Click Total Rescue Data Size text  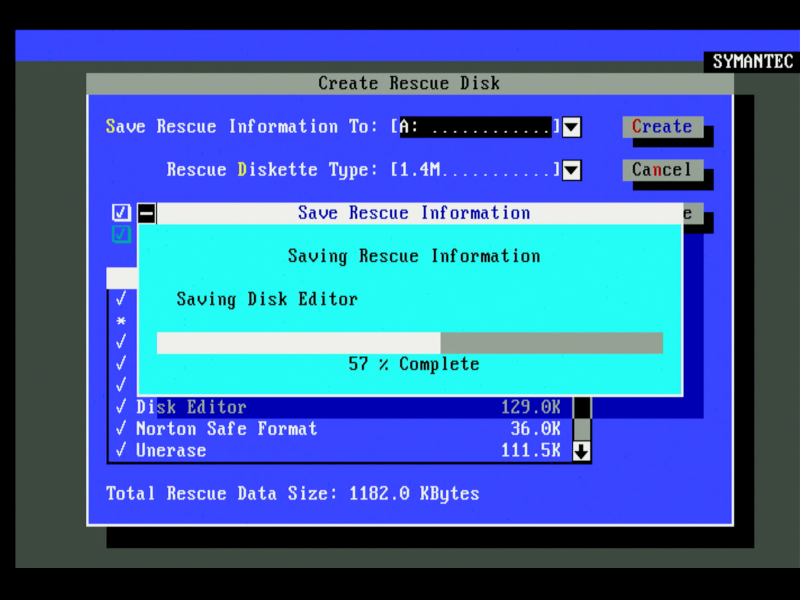(293, 493)
